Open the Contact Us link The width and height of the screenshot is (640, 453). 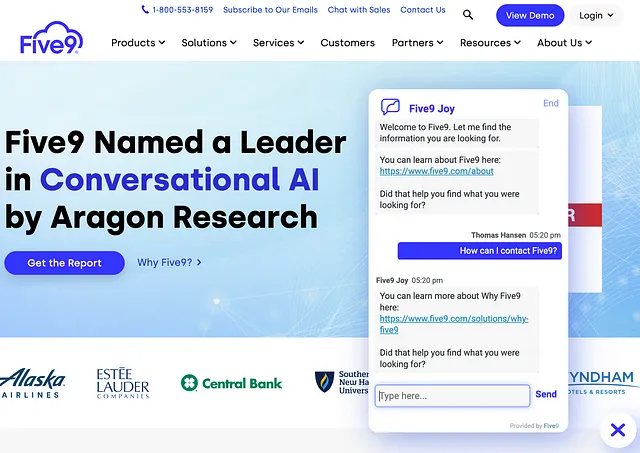pos(422,10)
